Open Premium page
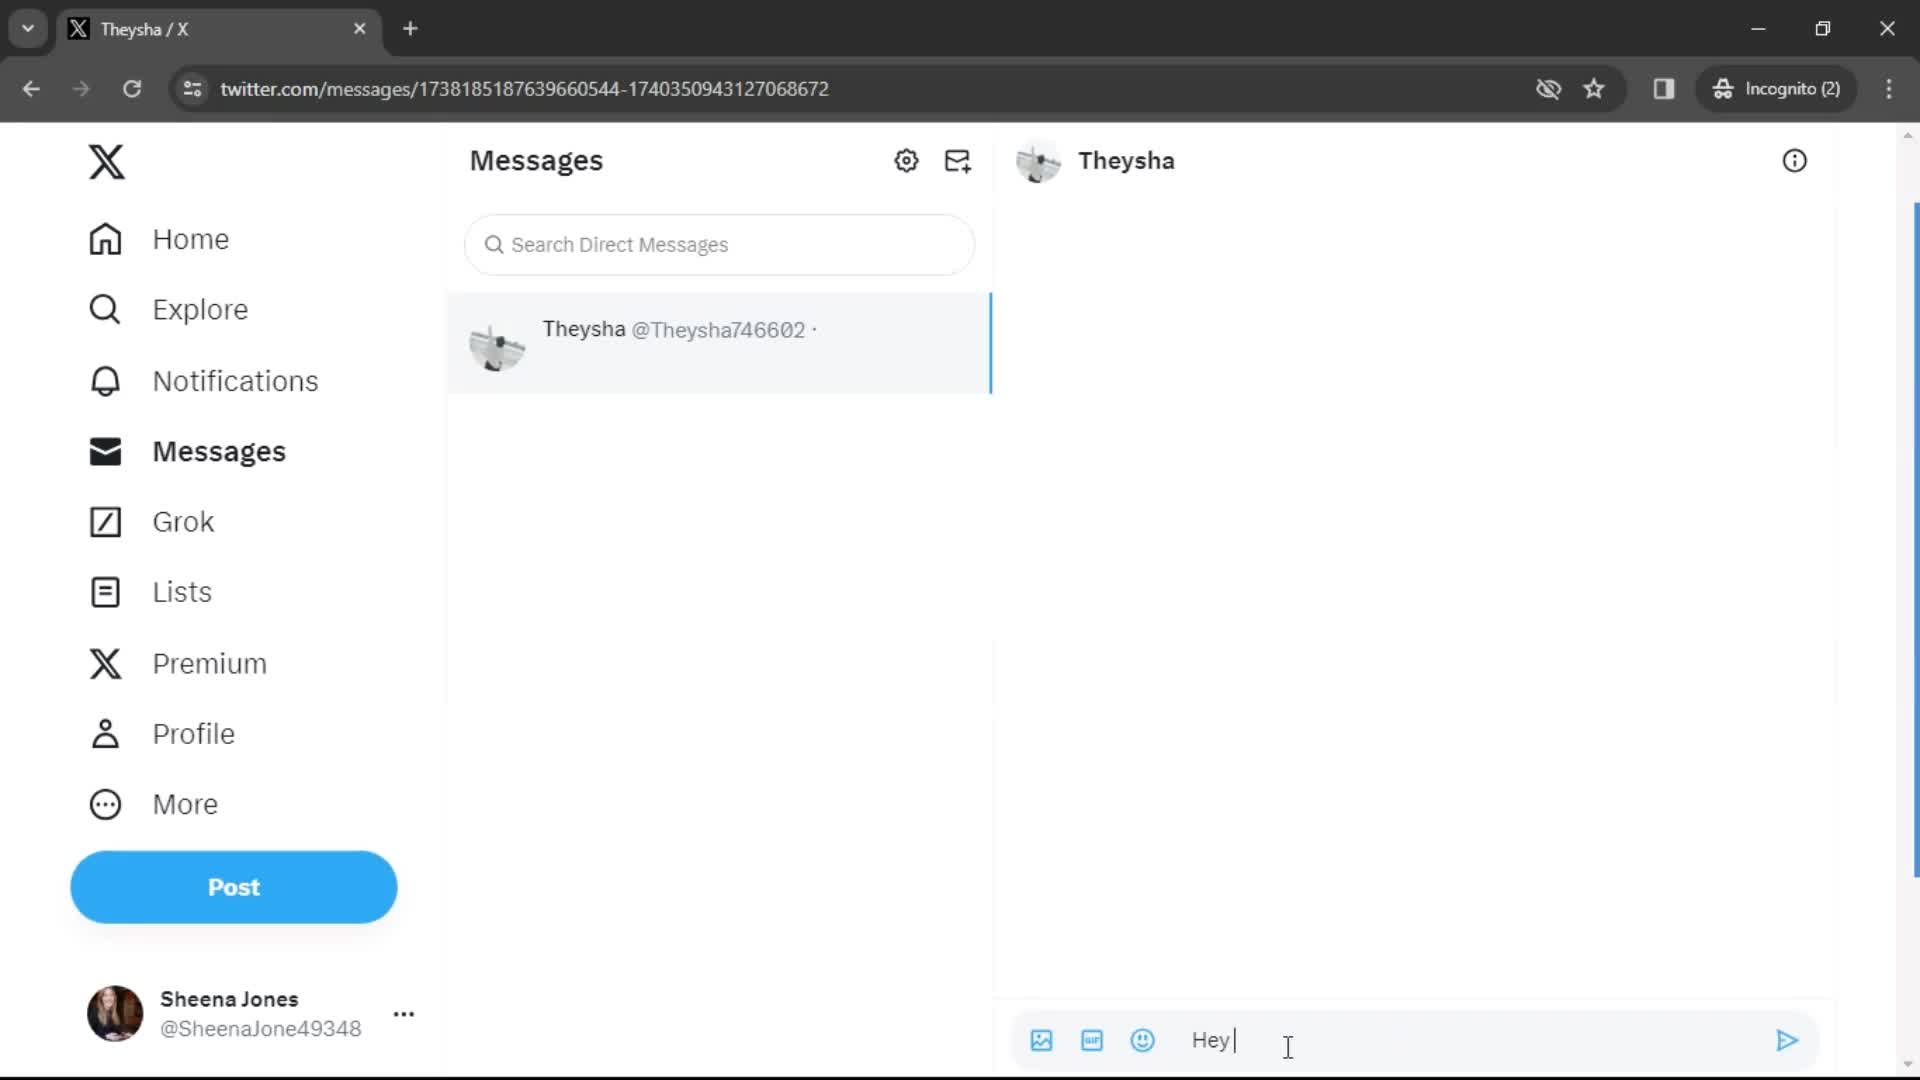 click(177, 664)
